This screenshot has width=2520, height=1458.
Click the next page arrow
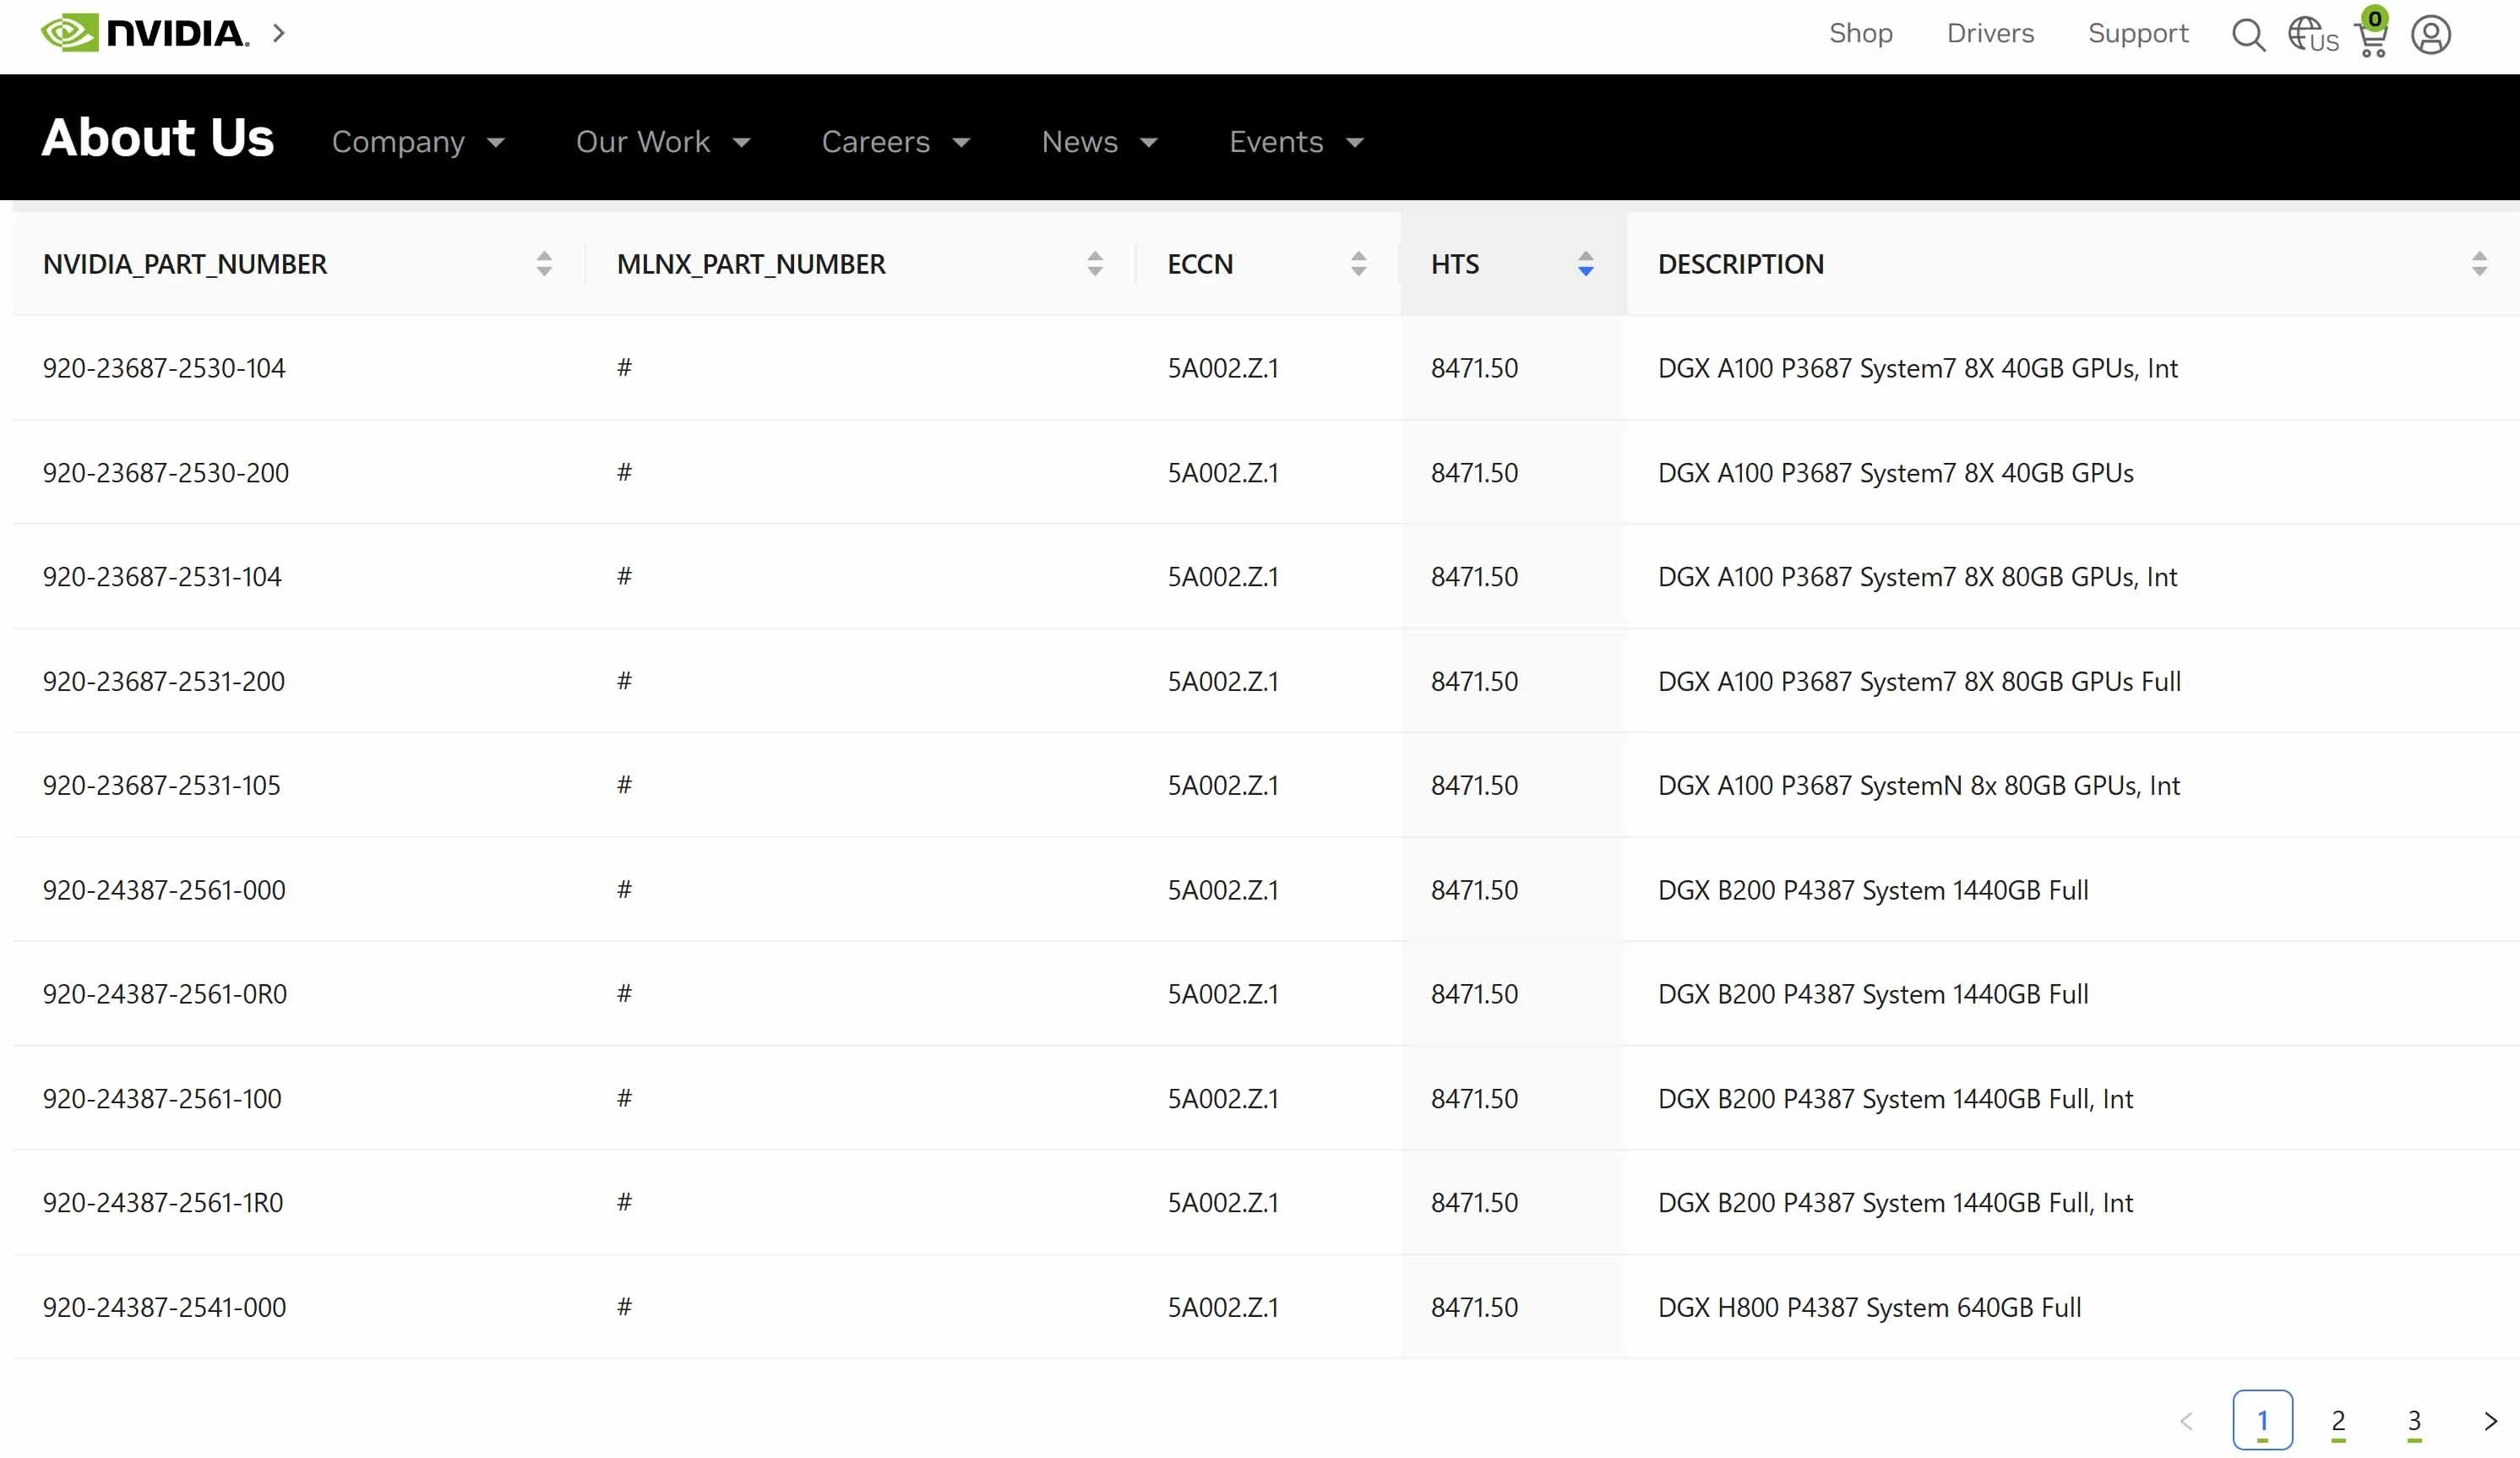2490,1420
